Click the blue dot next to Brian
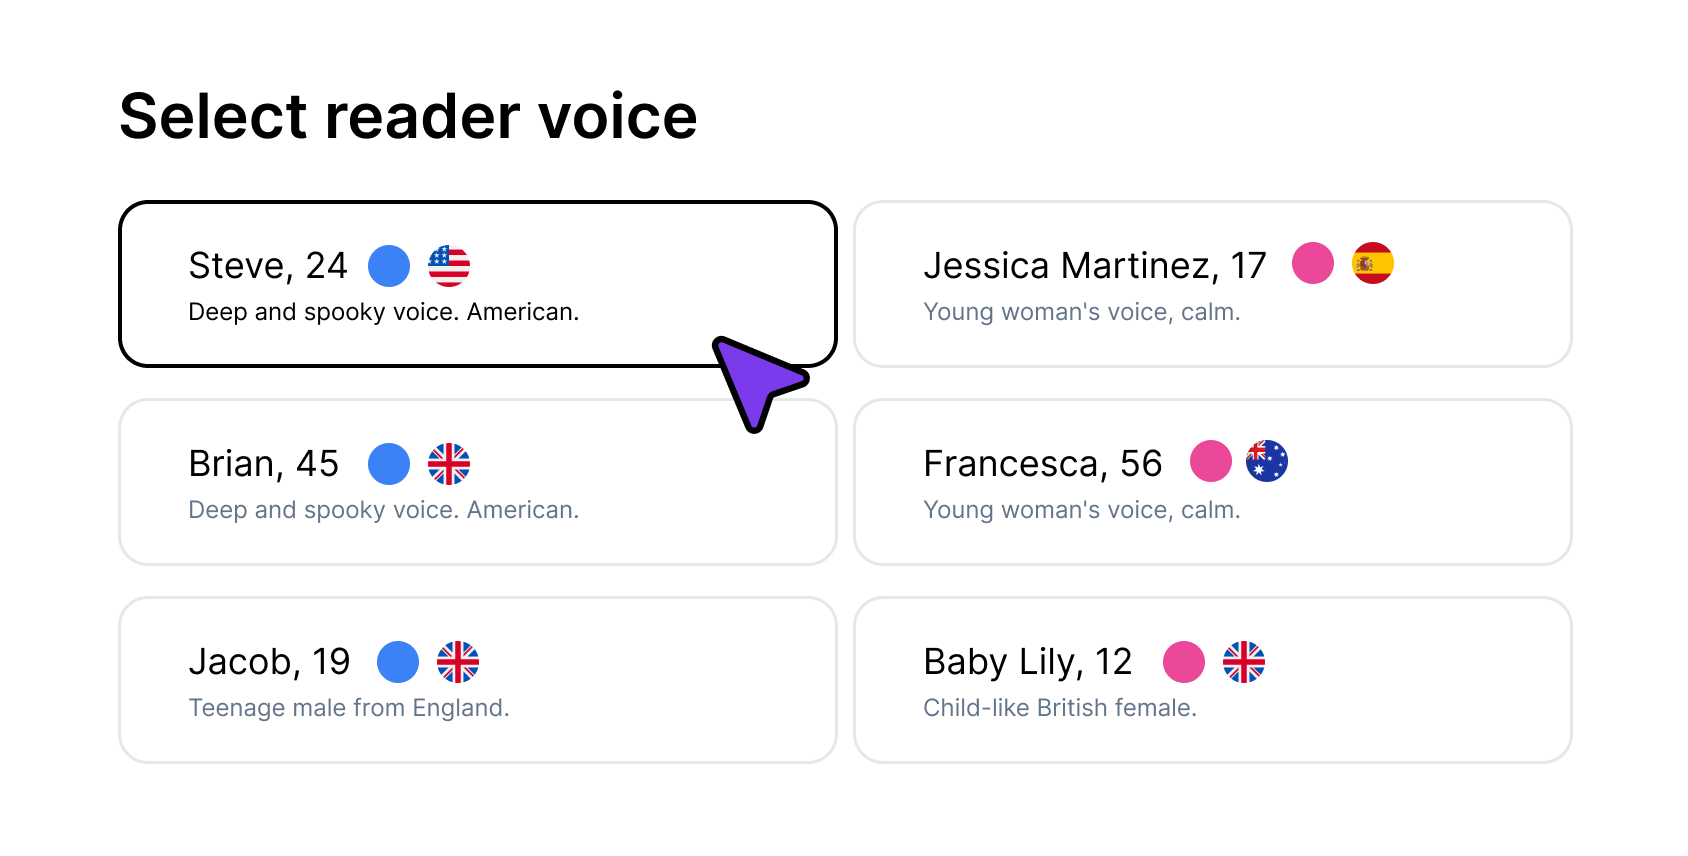 coord(389,463)
